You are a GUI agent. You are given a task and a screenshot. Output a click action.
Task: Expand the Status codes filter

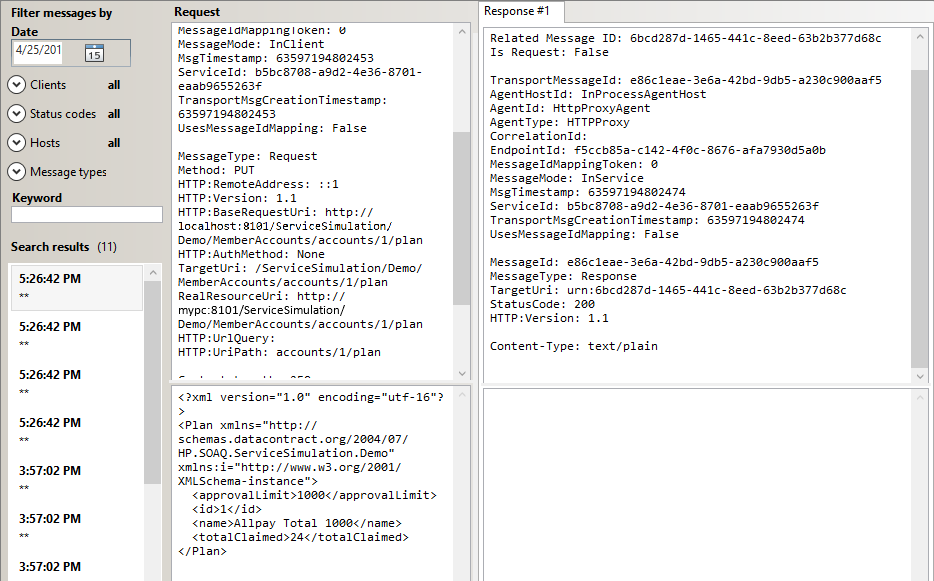[x=16, y=114]
